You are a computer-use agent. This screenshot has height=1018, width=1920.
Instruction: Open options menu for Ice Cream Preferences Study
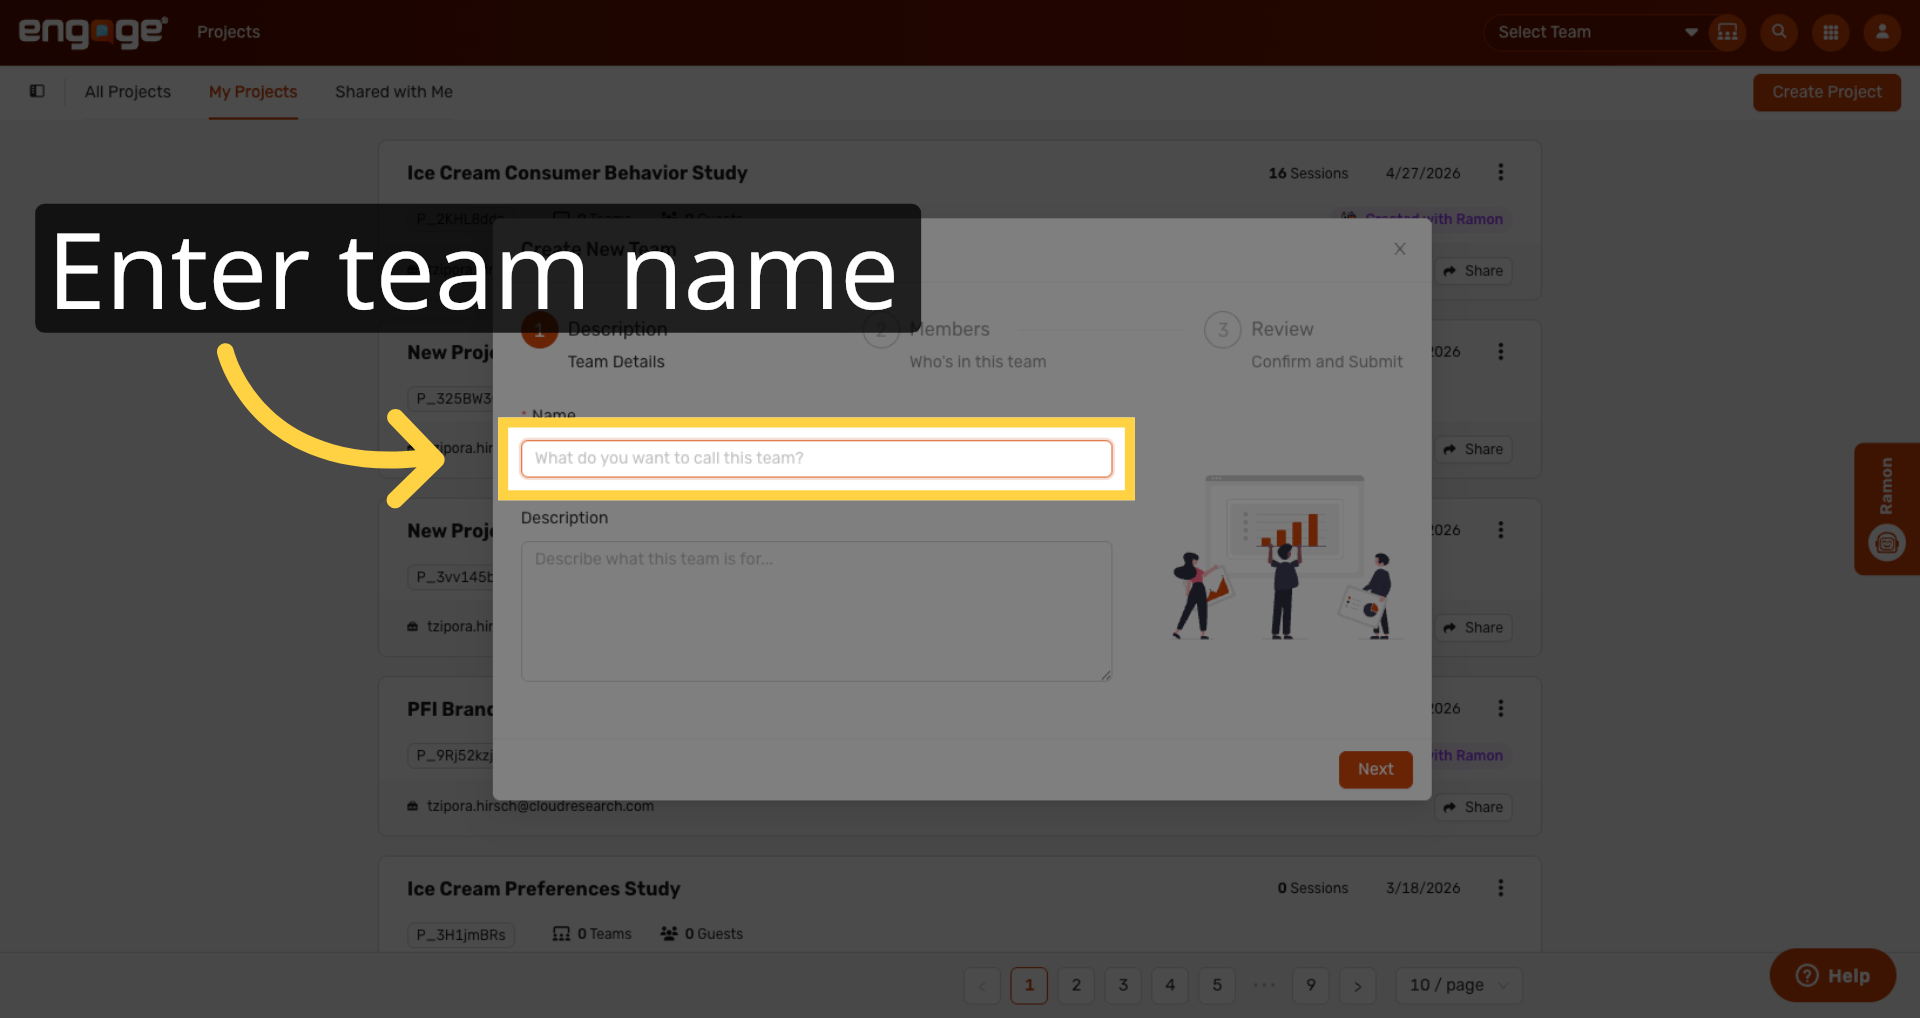[x=1500, y=888]
